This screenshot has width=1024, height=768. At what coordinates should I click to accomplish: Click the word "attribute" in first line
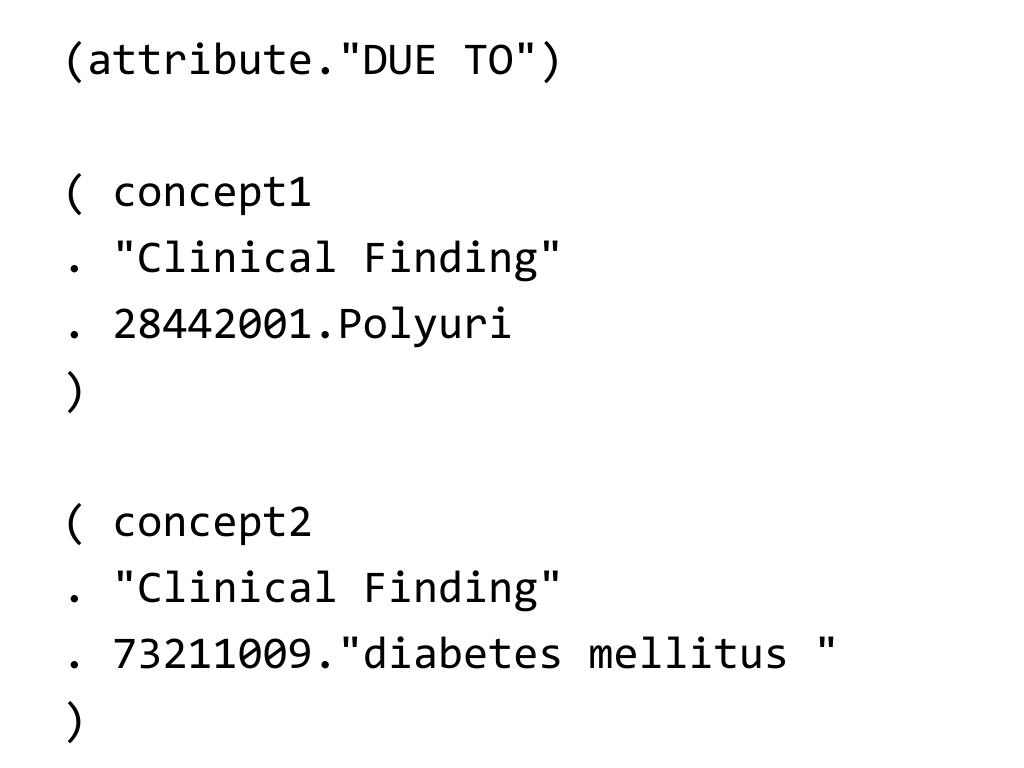pos(200,60)
